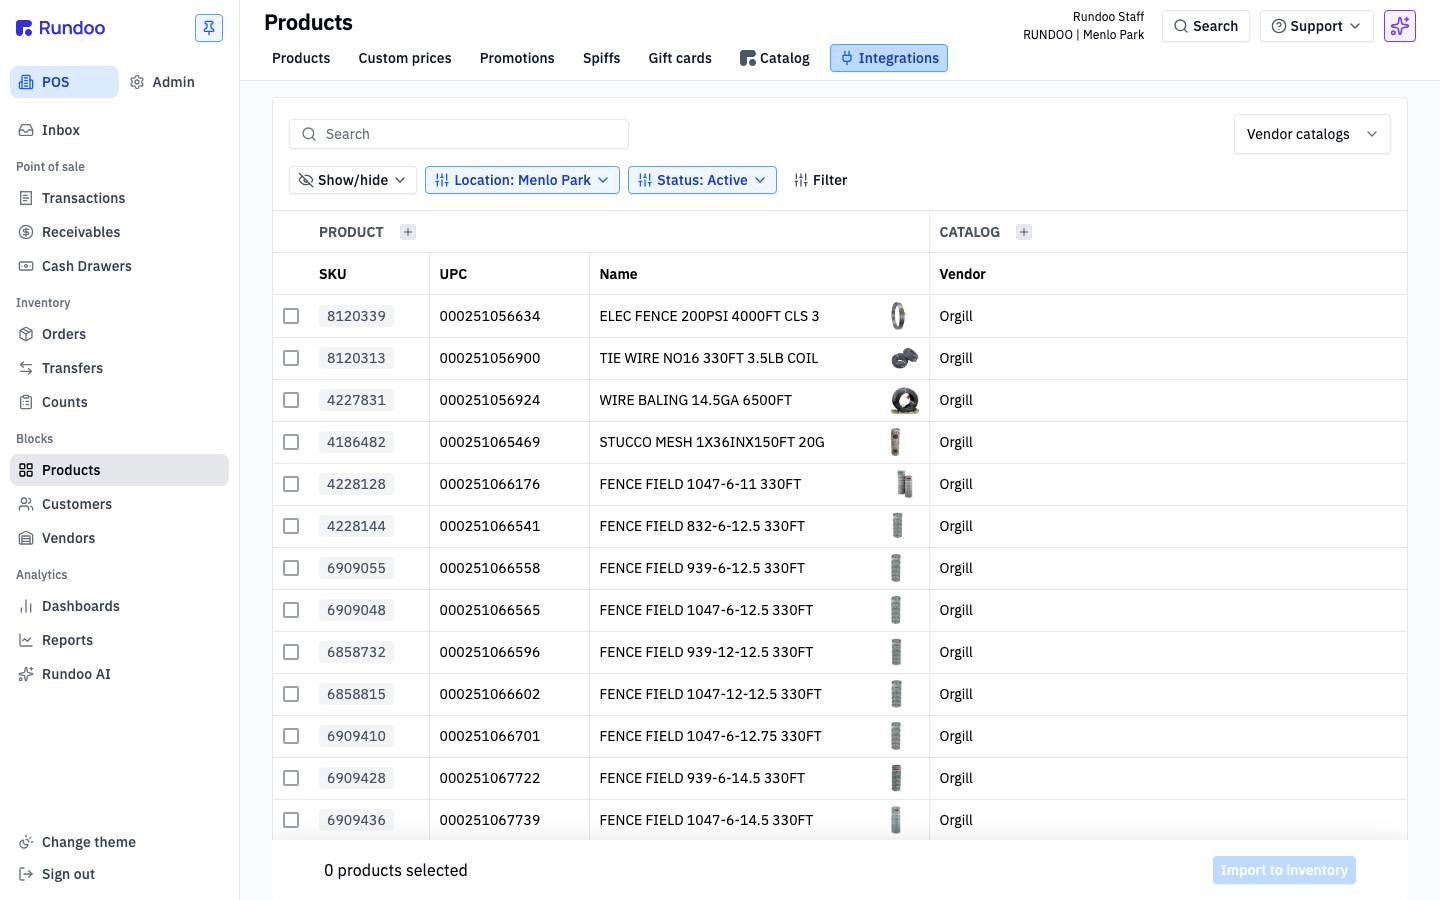The width and height of the screenshot is (1440, 900).
Task: Open Inbox from sidebar
Action: pyautogui.click(x=119, y=130)
